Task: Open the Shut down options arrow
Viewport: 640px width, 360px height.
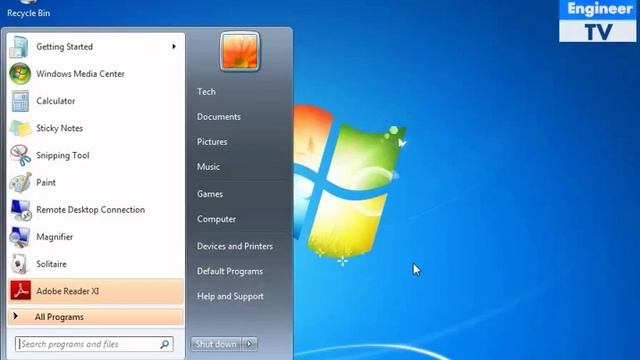Action: tap(250, 344)
